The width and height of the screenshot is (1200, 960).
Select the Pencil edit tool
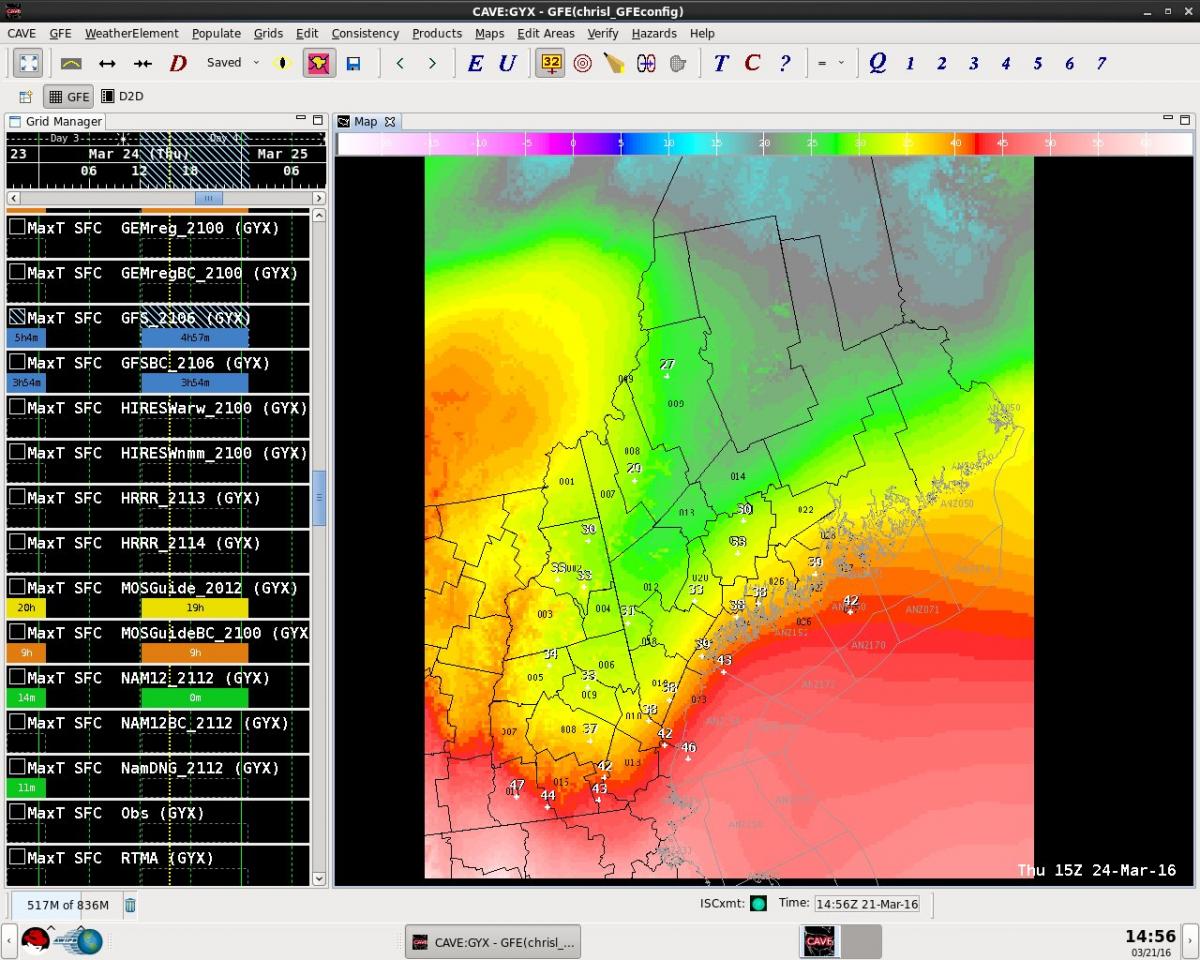614,63
